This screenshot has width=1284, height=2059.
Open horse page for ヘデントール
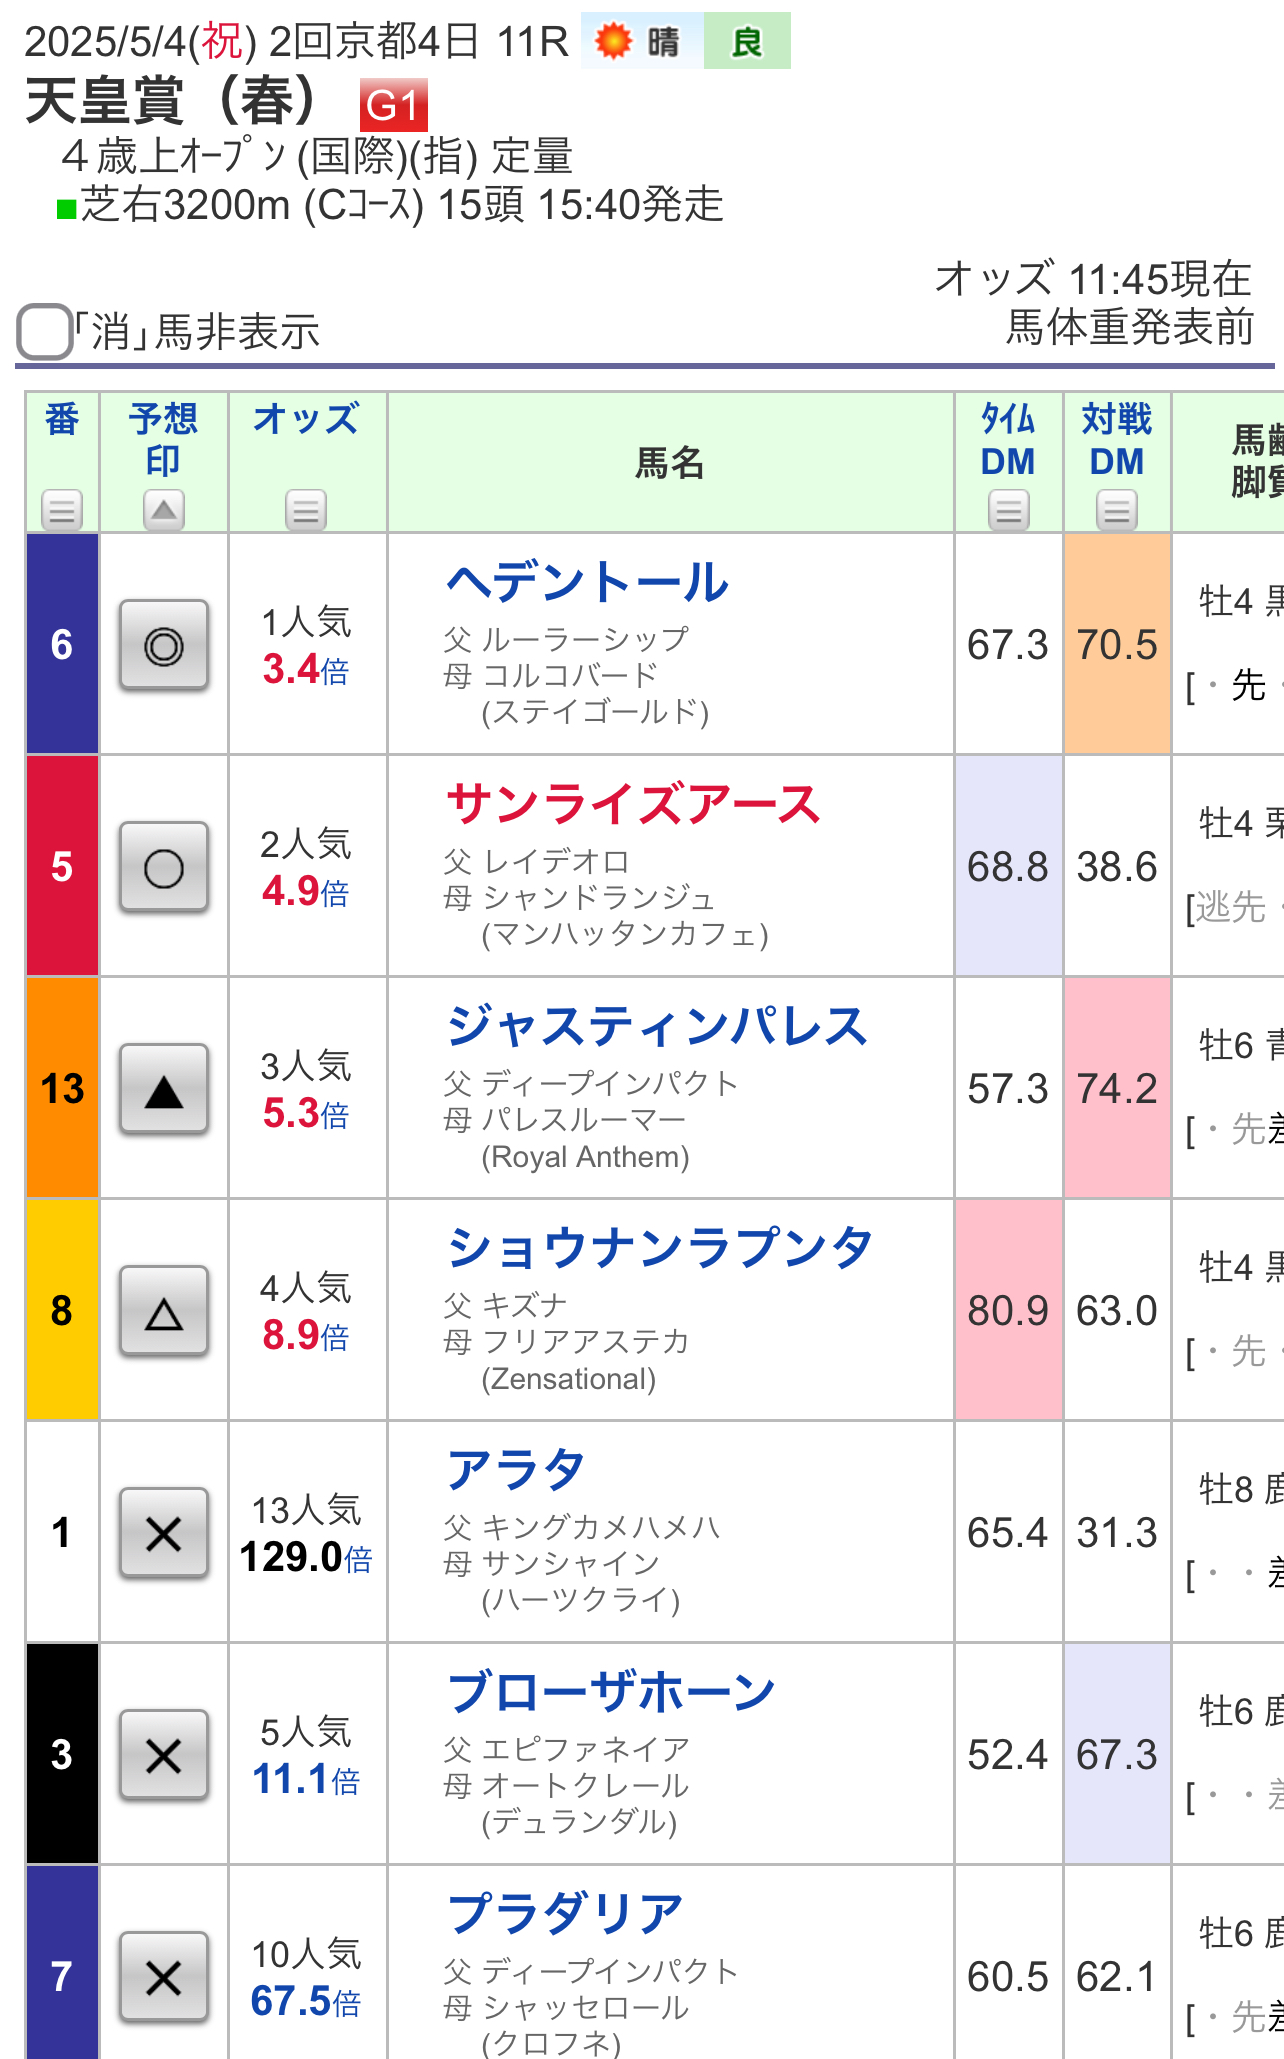(x=588, y=582)
